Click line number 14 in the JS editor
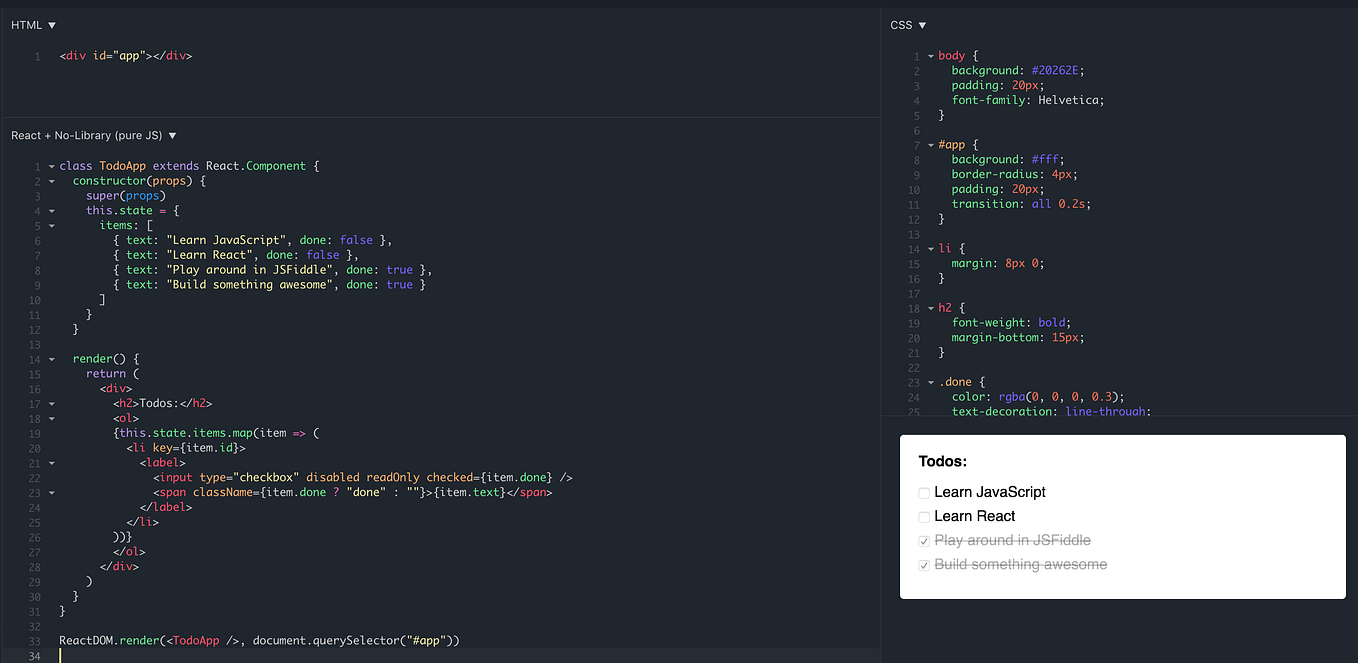Viewport: 1358px width, 663px height. tap(34, 358)
